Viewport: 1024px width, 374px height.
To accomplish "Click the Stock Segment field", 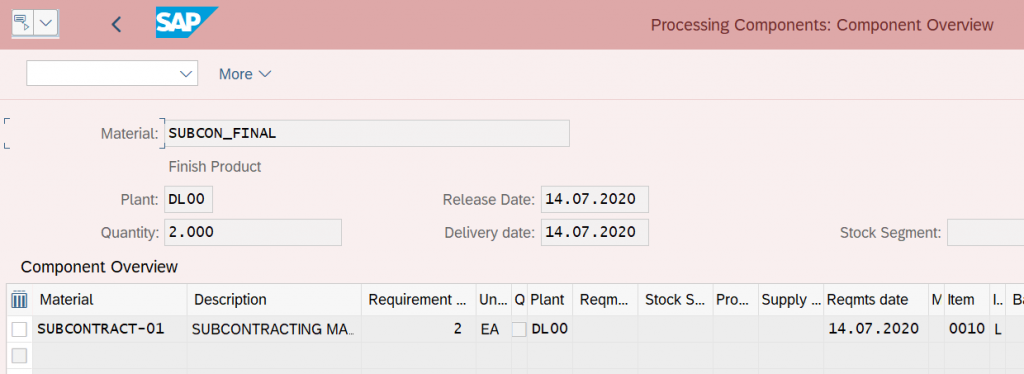I will [x=985, y=232].
